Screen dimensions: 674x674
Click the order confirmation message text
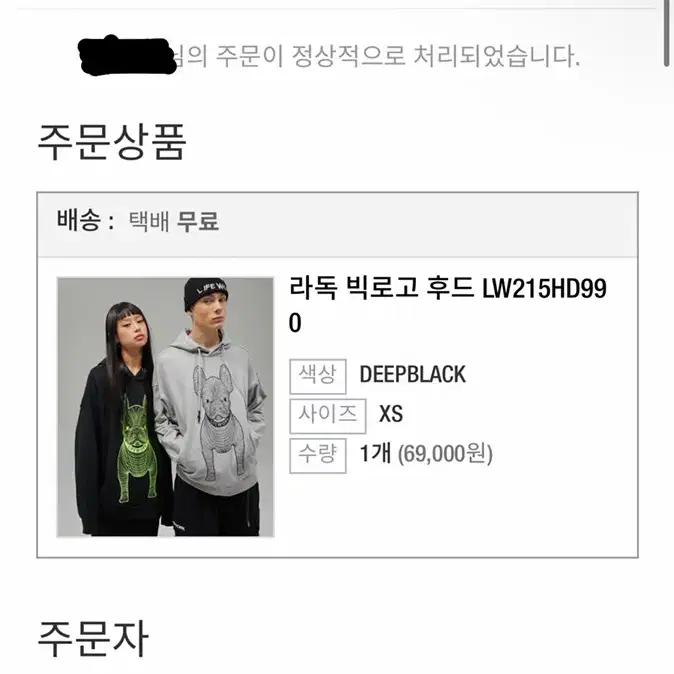(x=377, y=56)
